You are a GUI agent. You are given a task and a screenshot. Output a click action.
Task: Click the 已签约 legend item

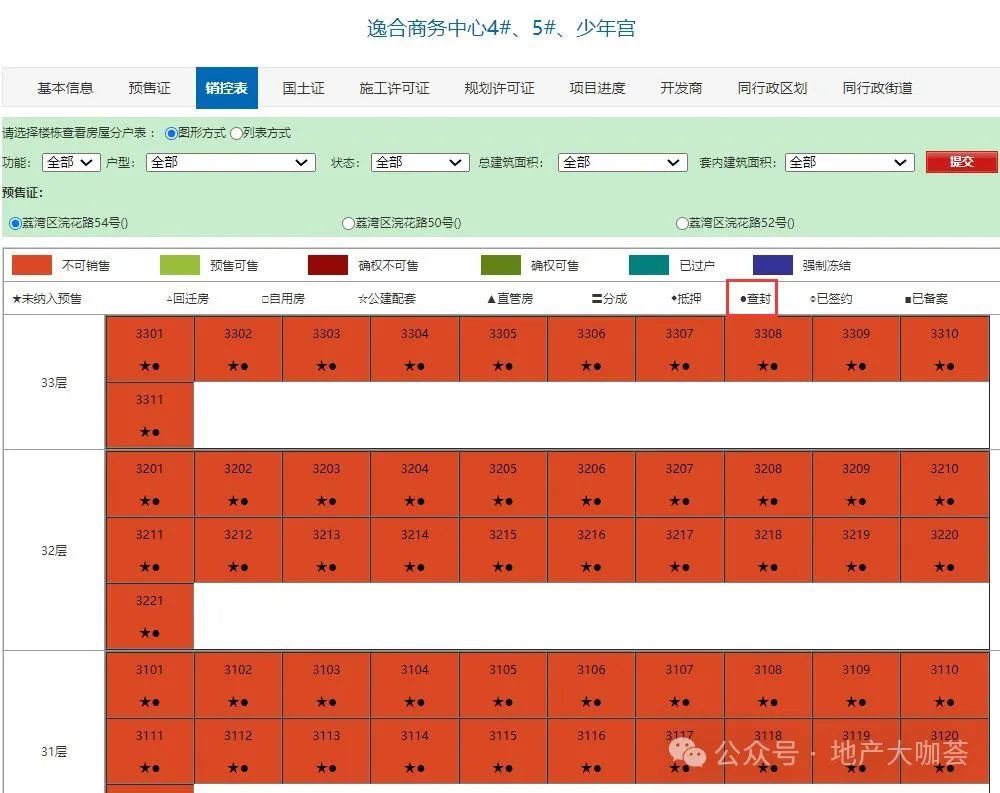pyautogui.click(x=831, y=299)
